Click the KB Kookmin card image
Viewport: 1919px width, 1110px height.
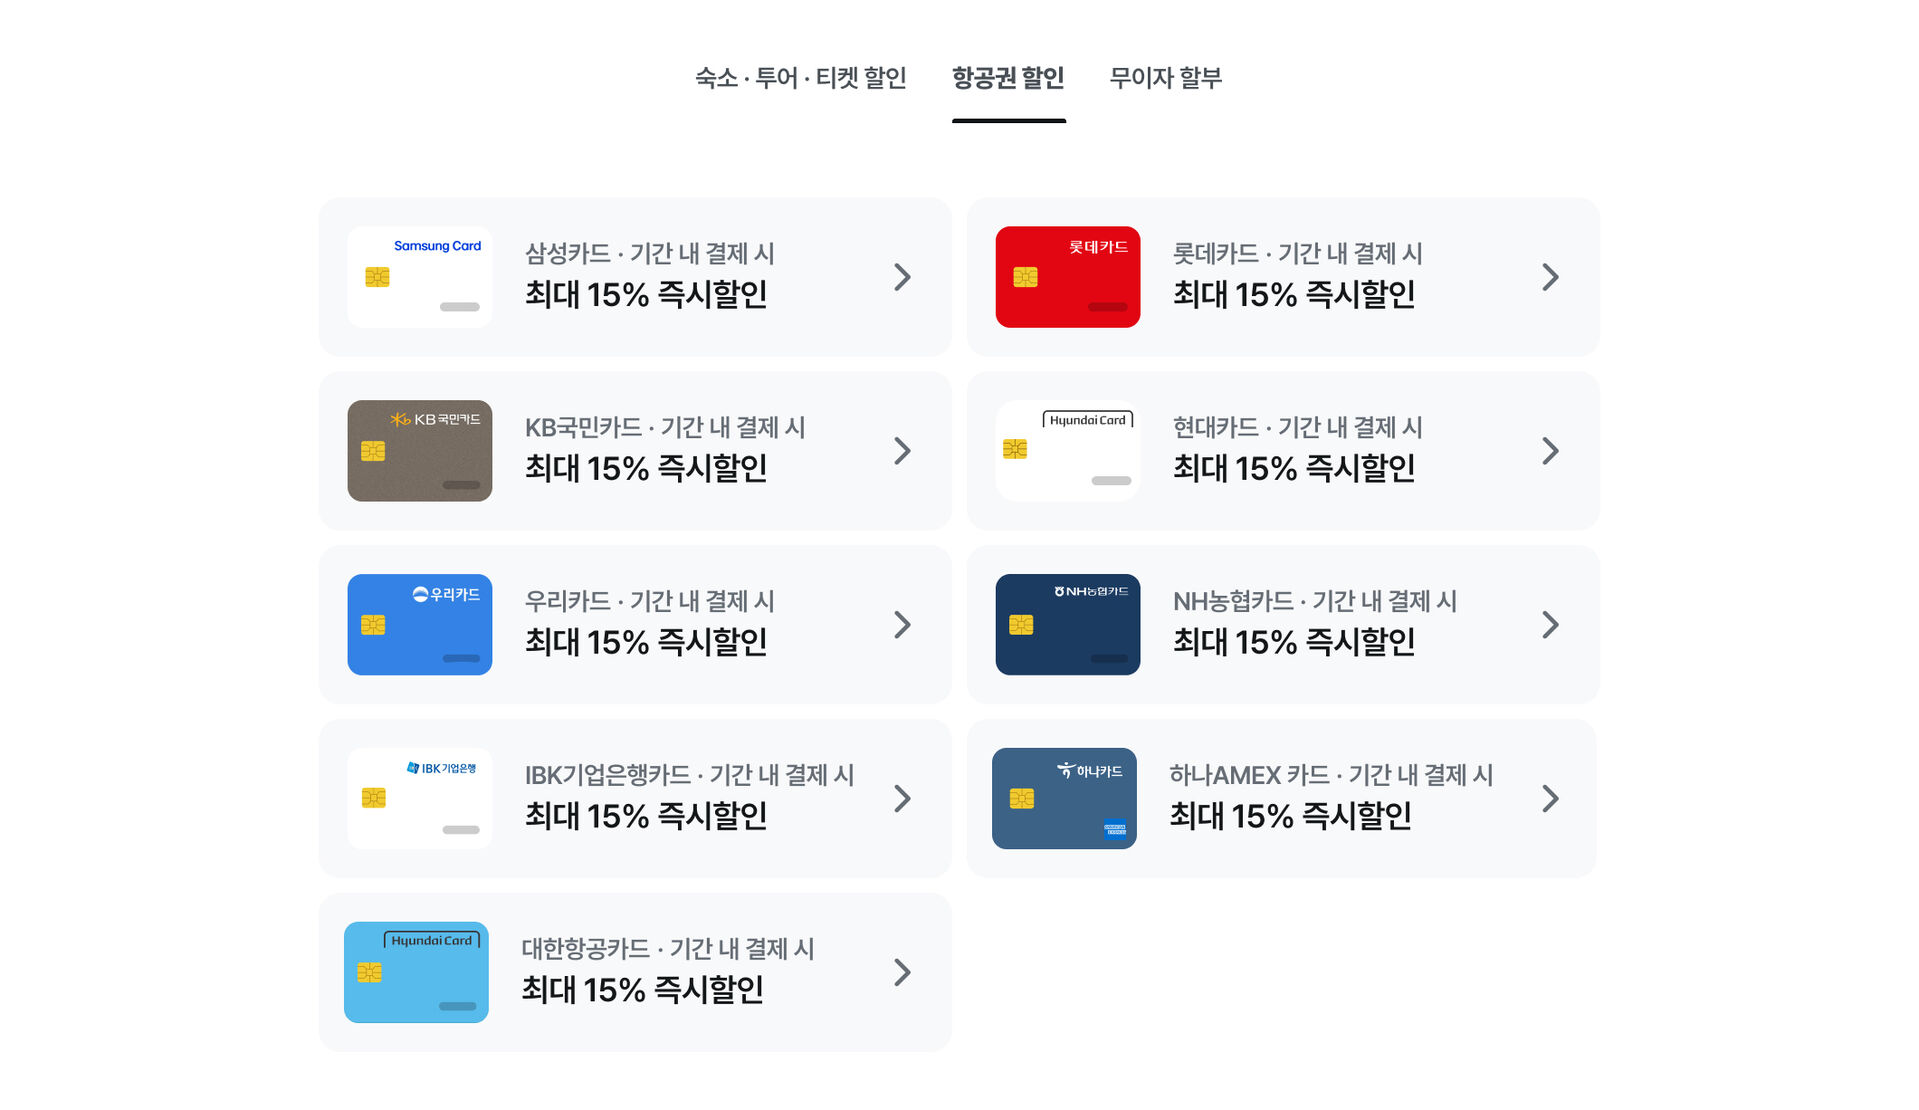(419, 451)
